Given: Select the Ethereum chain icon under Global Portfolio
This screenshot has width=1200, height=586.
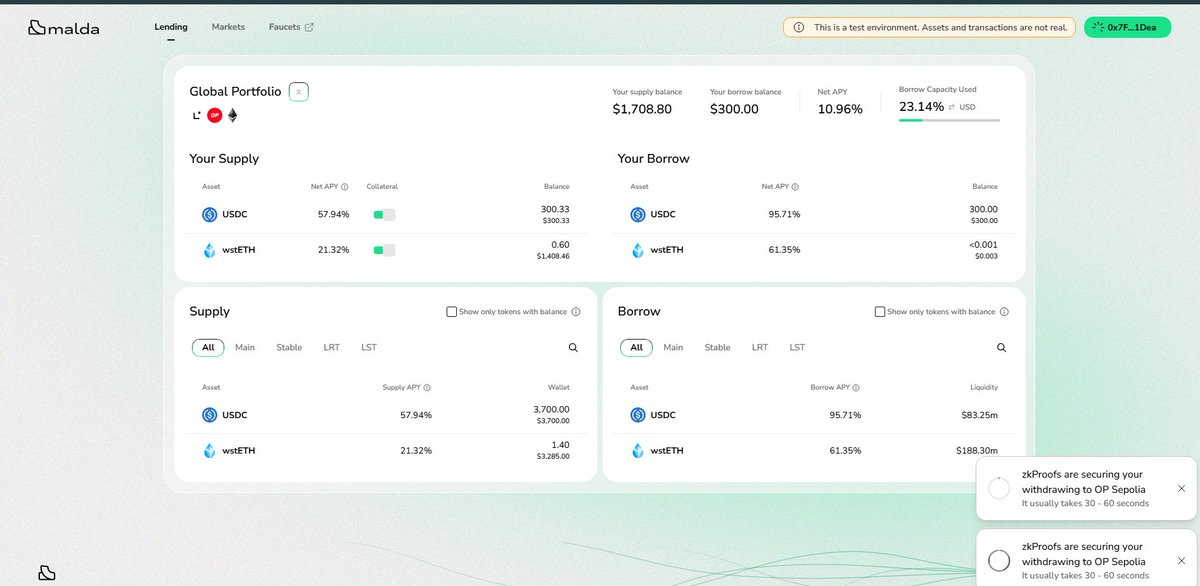Looking at the screenshot, I should [x=233, y=115].
